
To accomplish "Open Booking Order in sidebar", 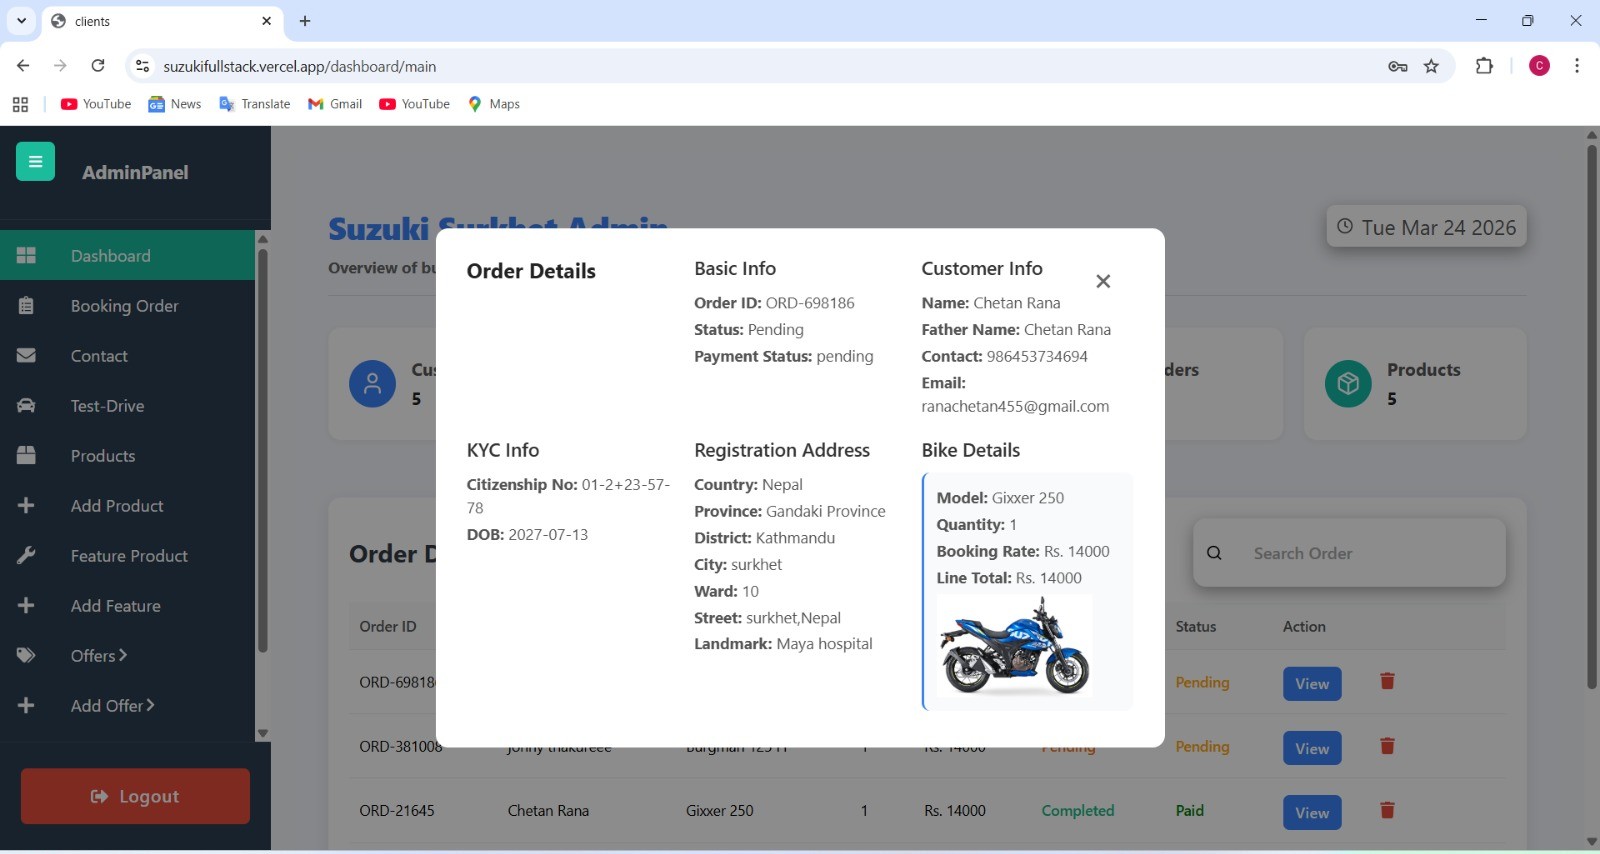I will (124, 306).
